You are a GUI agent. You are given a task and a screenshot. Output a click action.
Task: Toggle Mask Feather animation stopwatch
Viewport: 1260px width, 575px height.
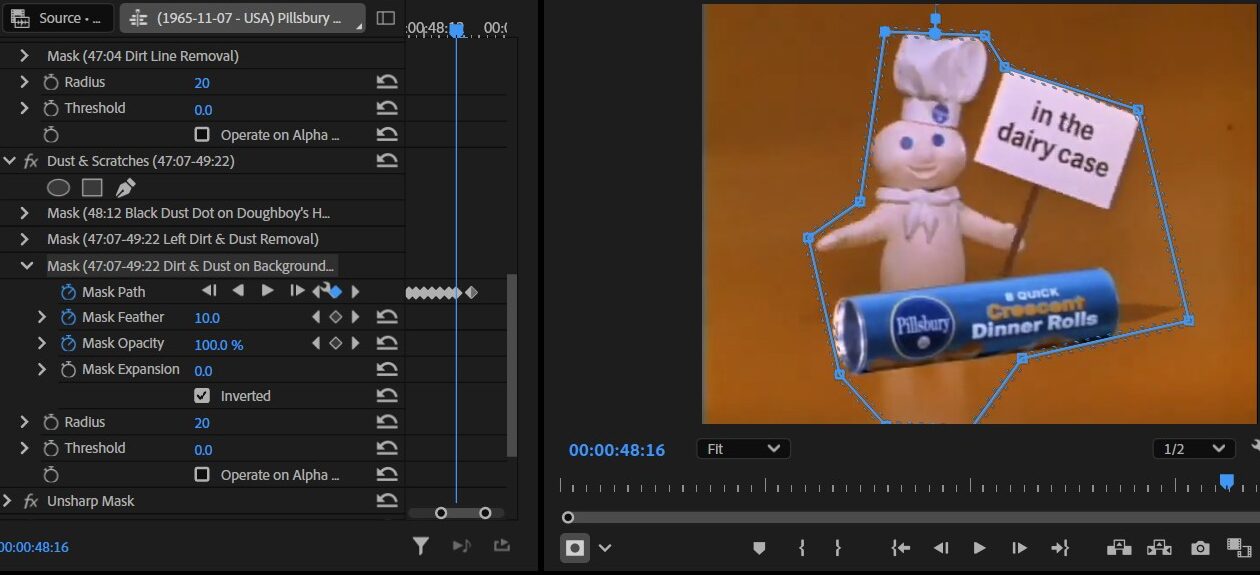coord(68,317)
